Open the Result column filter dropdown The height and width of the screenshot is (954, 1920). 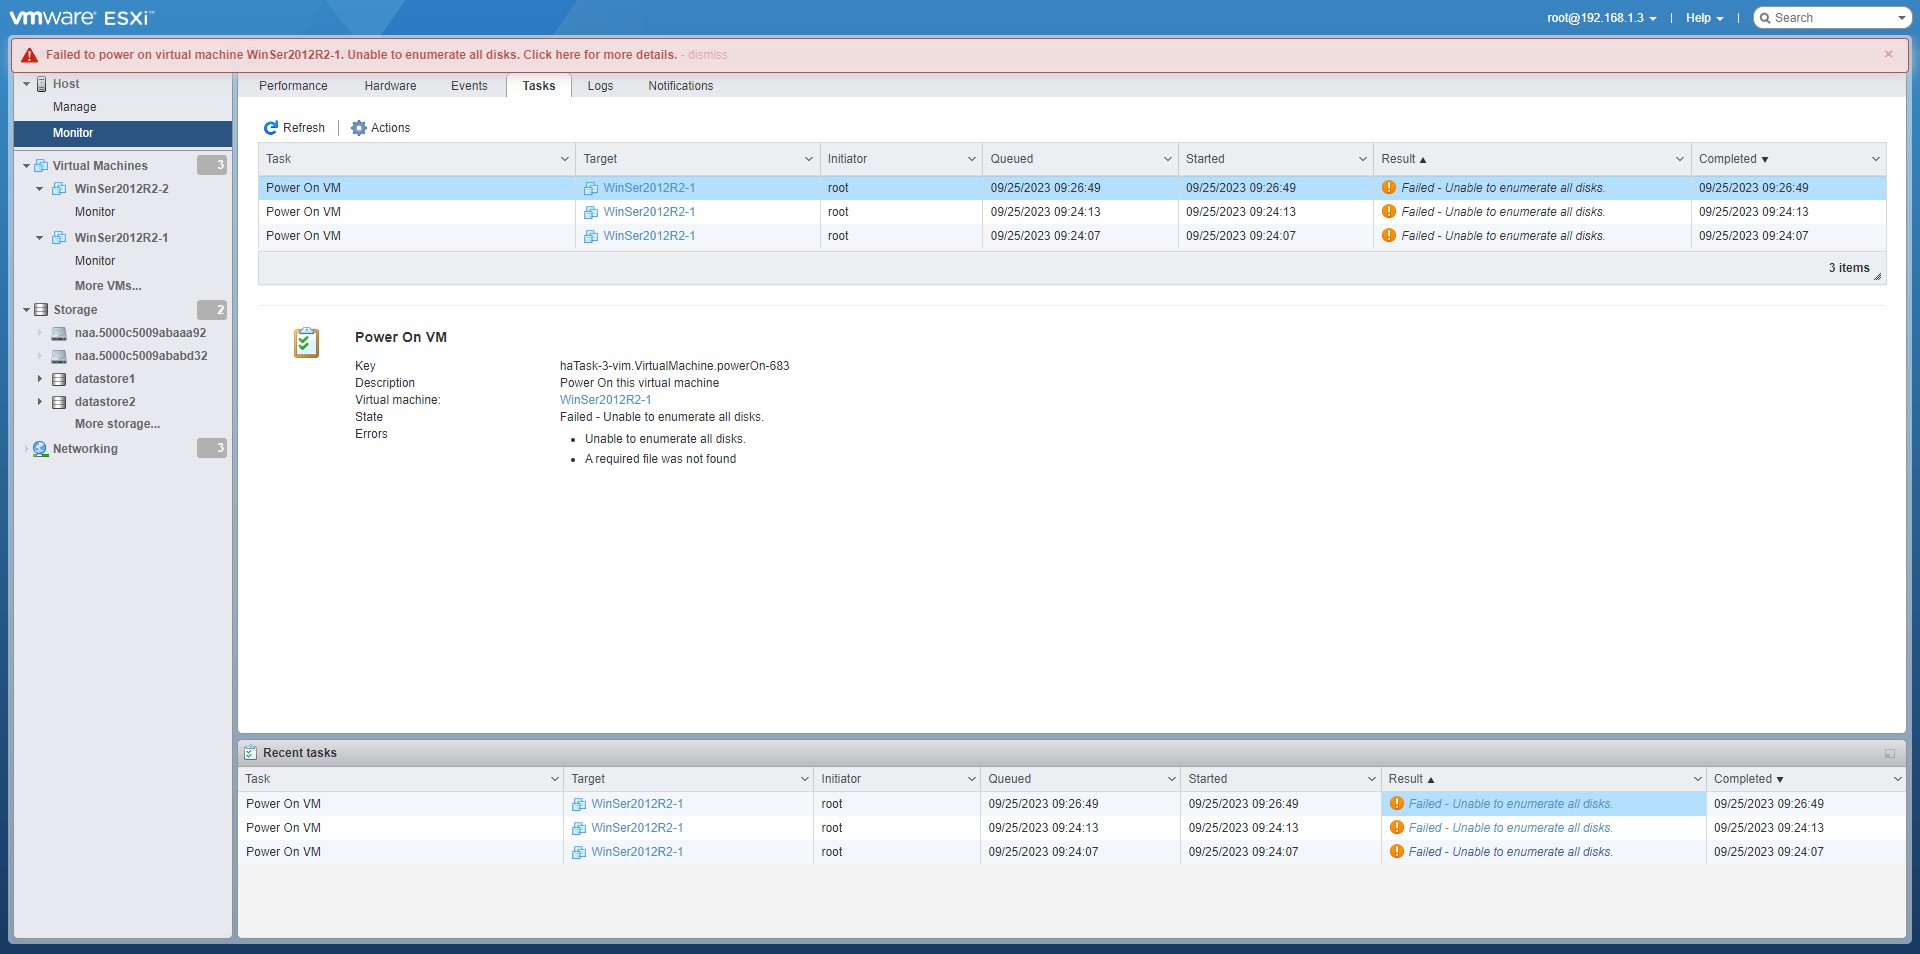pos(1679,159)
